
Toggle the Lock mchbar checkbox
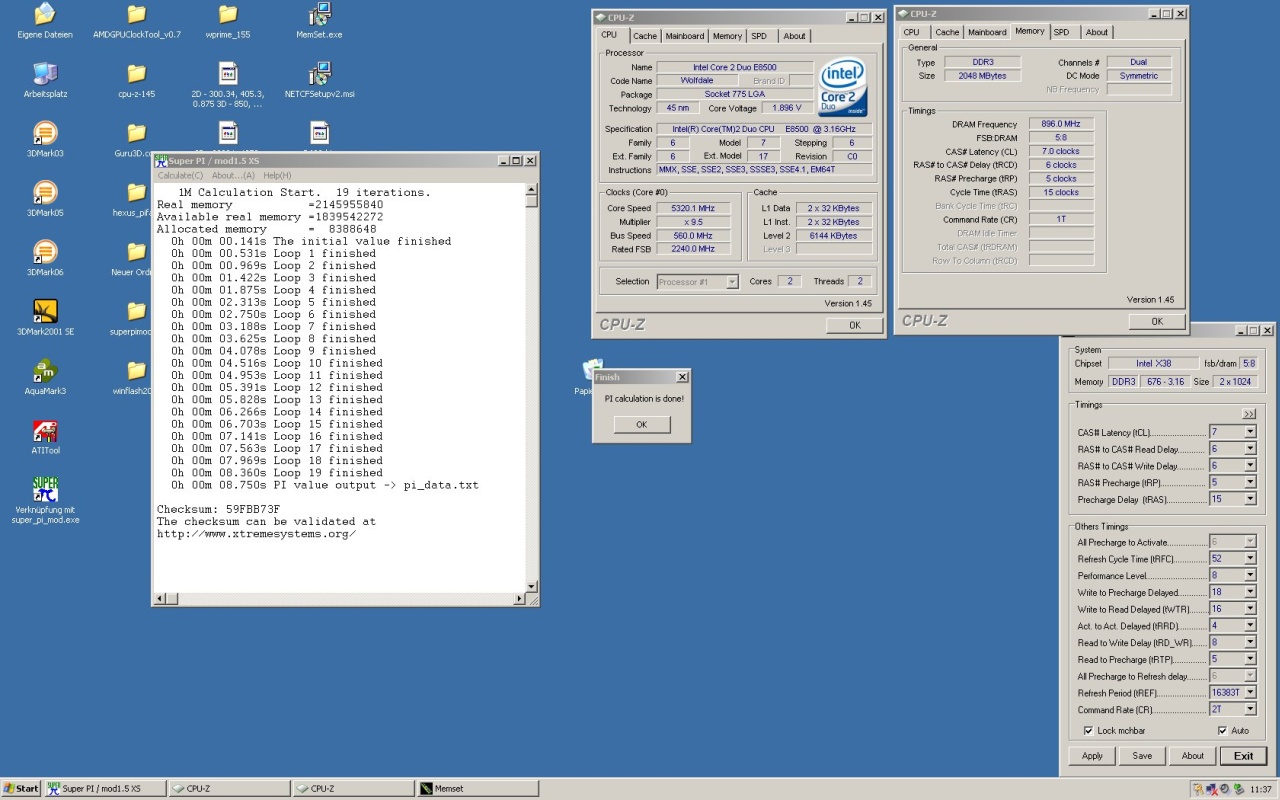point(1089,730)
